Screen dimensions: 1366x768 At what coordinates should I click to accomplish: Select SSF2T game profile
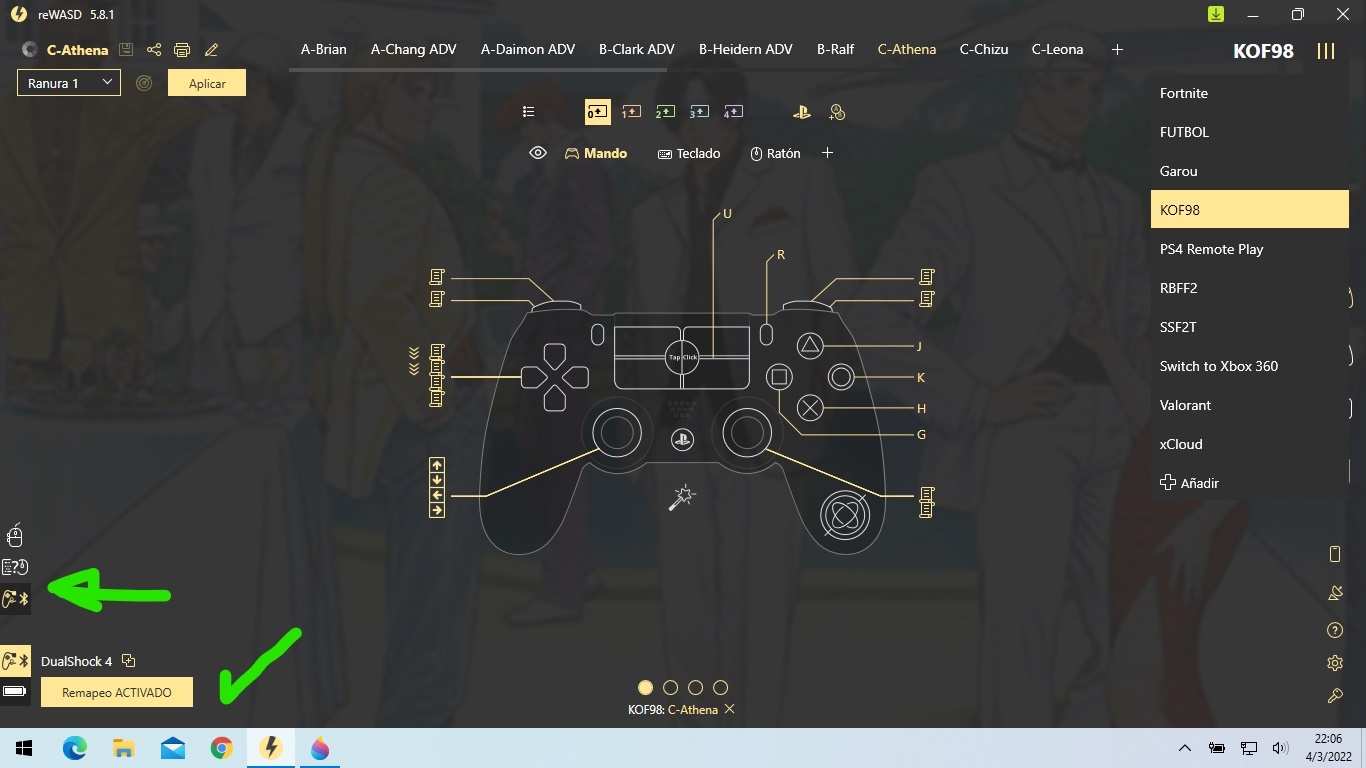click(1250, 327)
